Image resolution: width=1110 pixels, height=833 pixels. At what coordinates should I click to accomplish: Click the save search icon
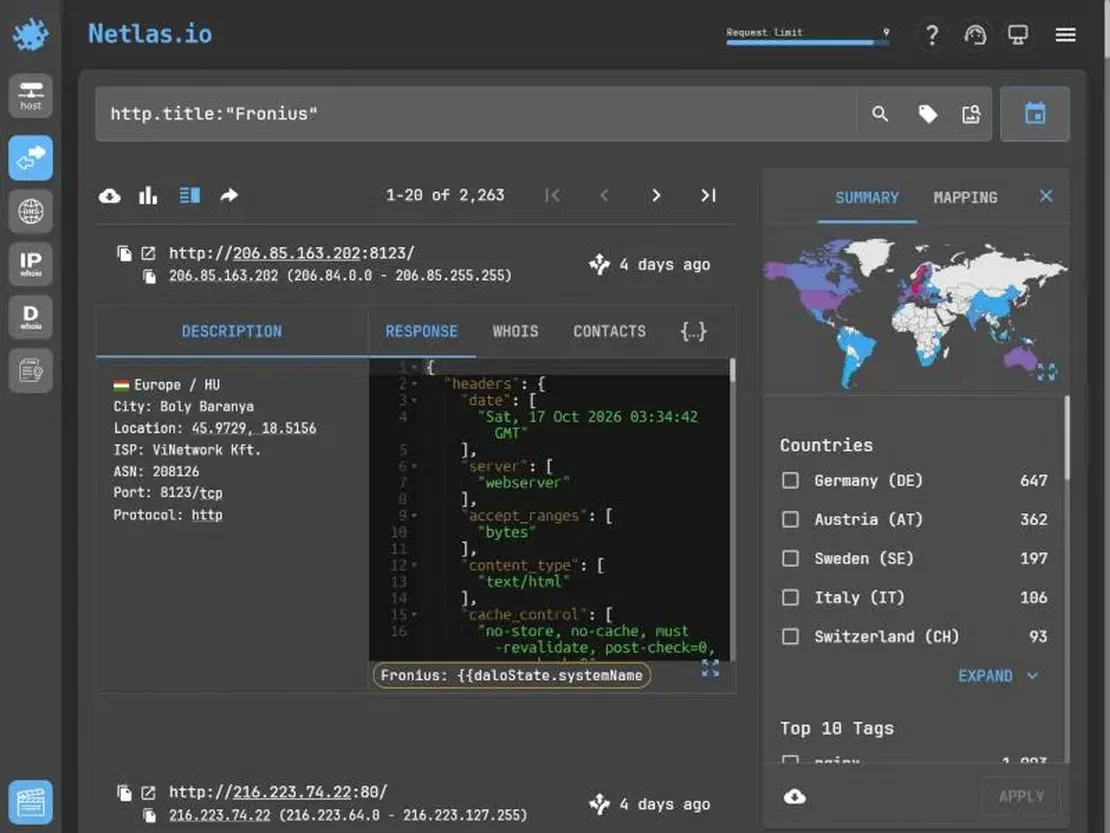click(971, 114)
